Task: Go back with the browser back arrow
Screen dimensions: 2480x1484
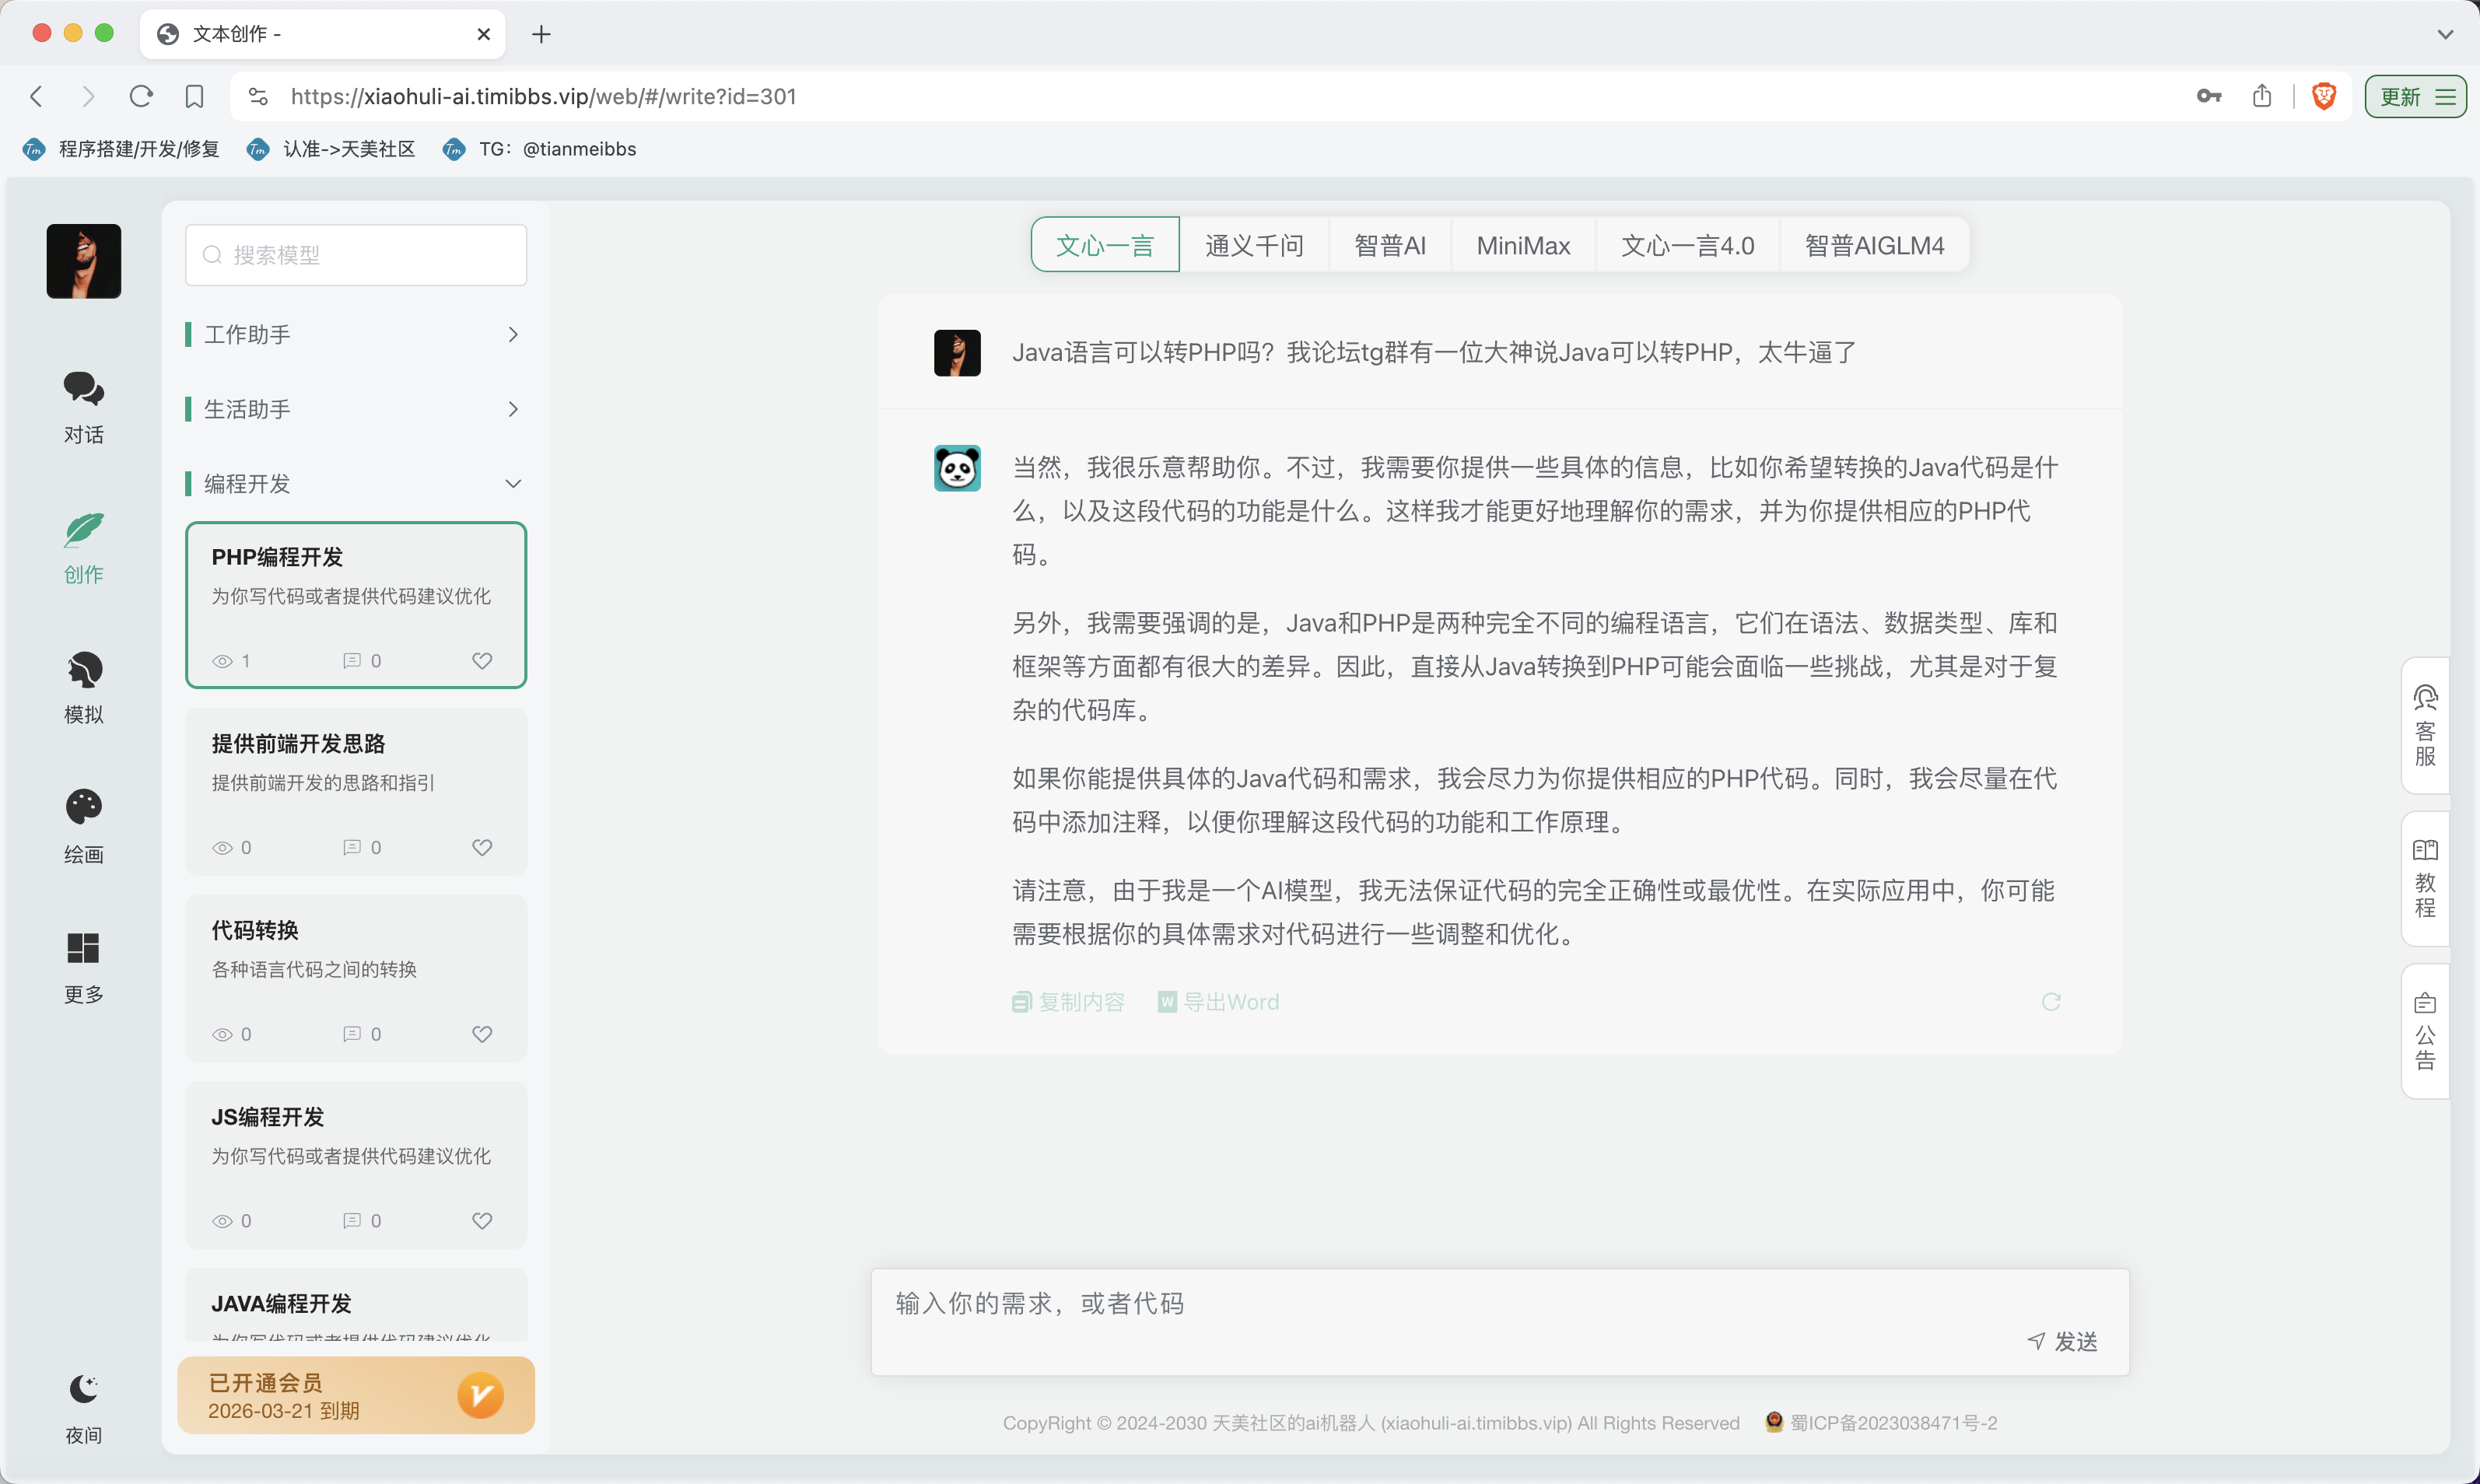Action: coord(37,96)
